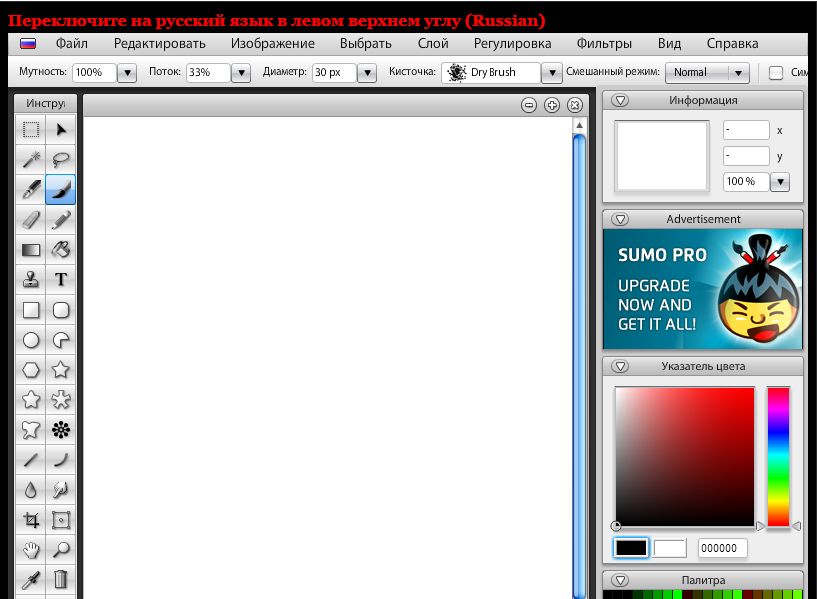This screenshot has width=817, height=599.
Task: Open the Кисточка Dry Brush dropdown
Action: 553,73
